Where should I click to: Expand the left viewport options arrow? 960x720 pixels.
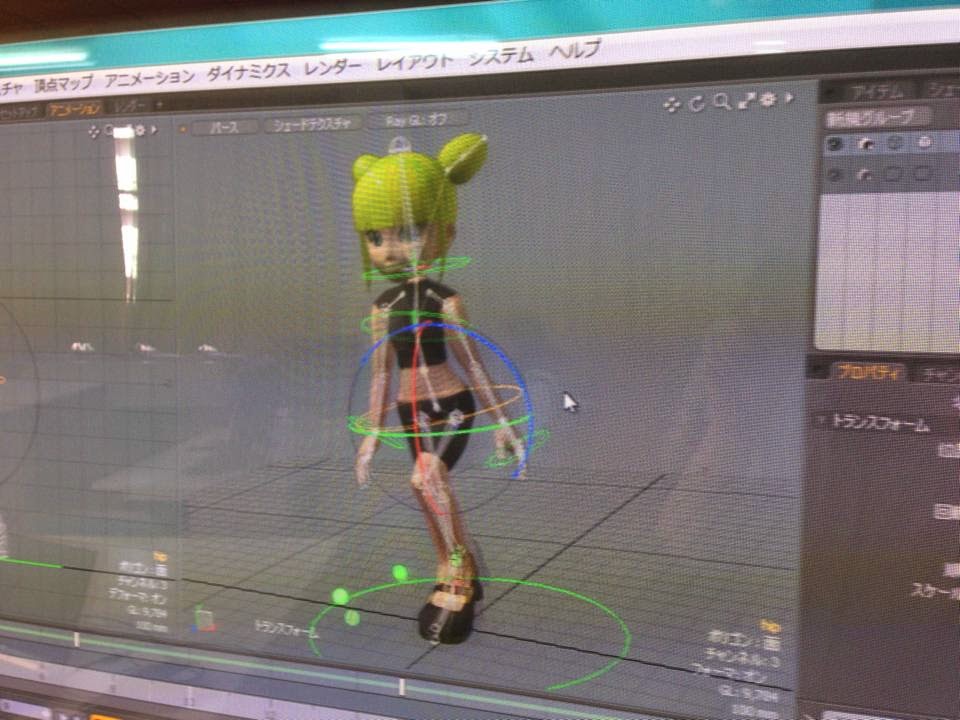tap(154, 130)
